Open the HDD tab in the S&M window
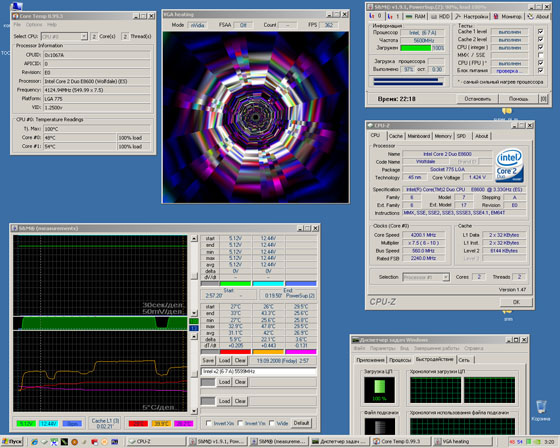Viewport: 560px width, 448px height. [440, 16]
